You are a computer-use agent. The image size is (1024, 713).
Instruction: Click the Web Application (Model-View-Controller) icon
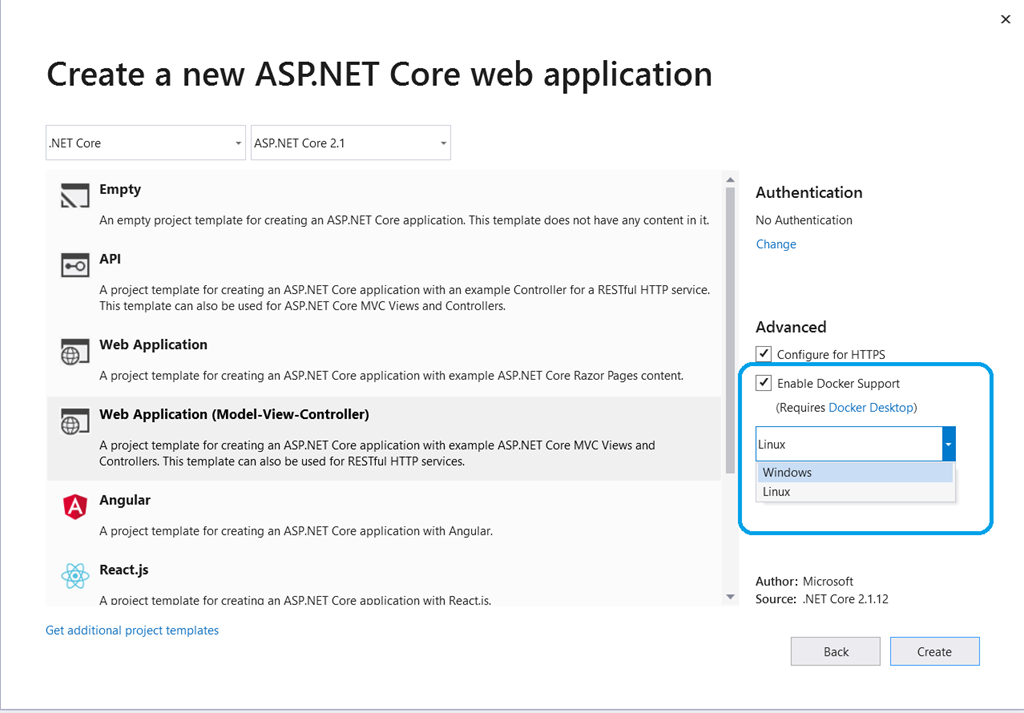[75, 420]
